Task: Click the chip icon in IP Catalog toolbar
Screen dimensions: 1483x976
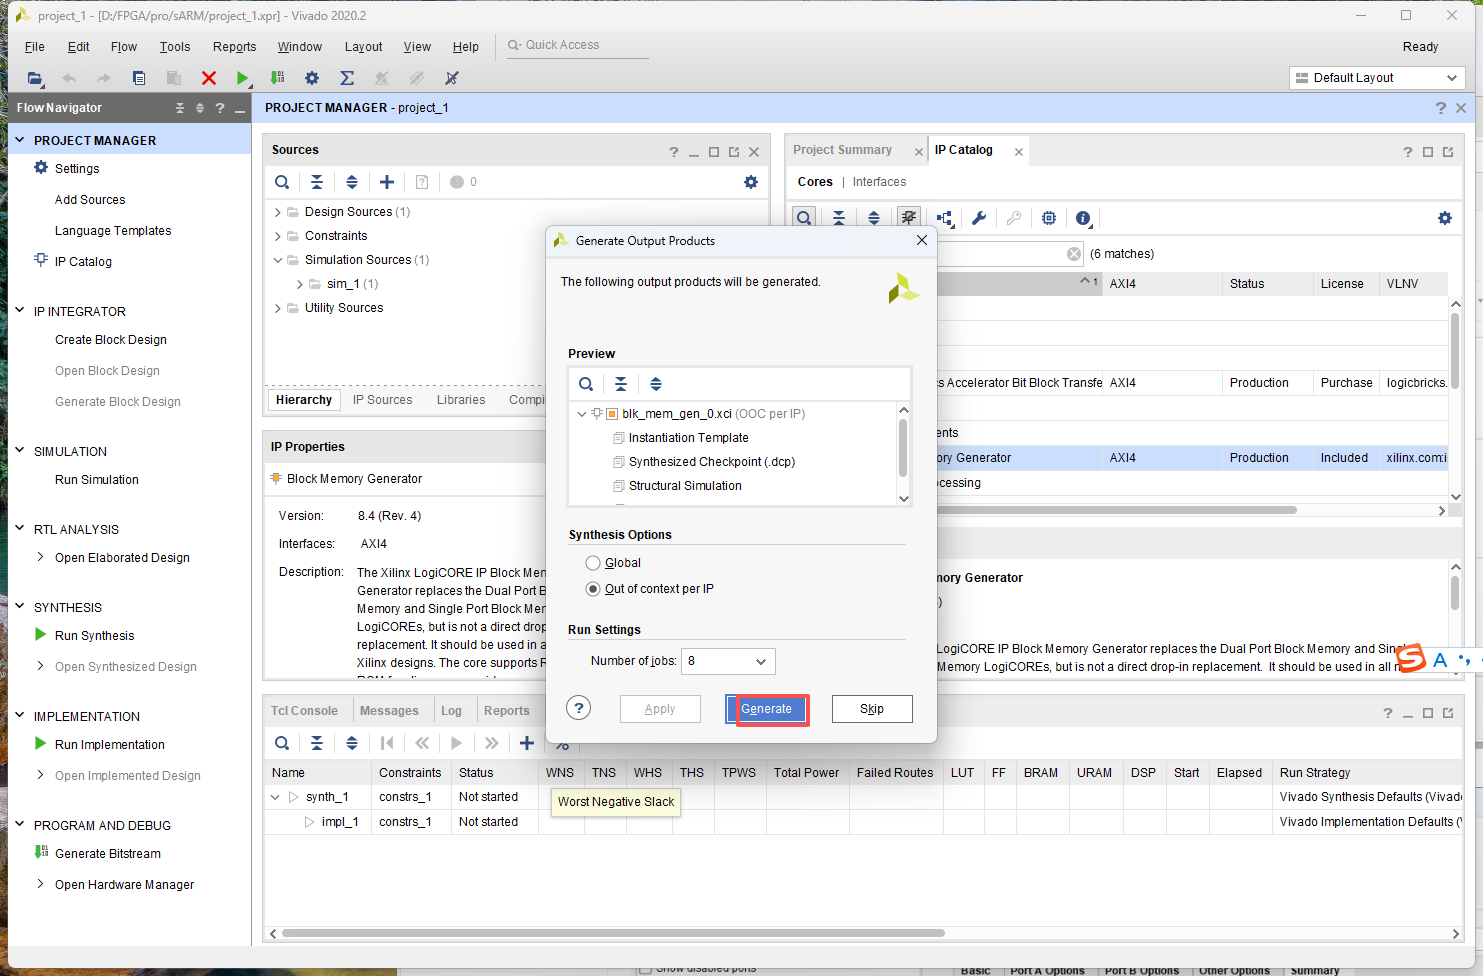Action: click(x=1049, y=218)
